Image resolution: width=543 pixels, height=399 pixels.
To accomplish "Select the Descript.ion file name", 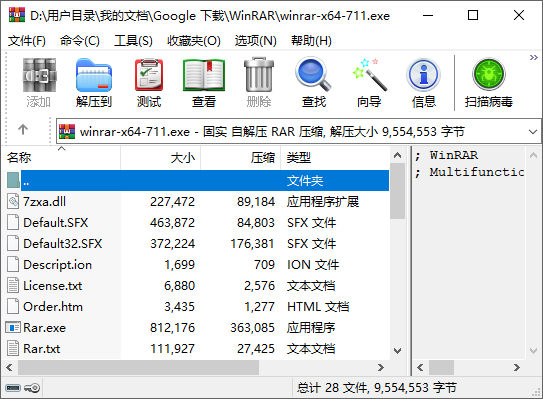I will (x=57, y=265).
